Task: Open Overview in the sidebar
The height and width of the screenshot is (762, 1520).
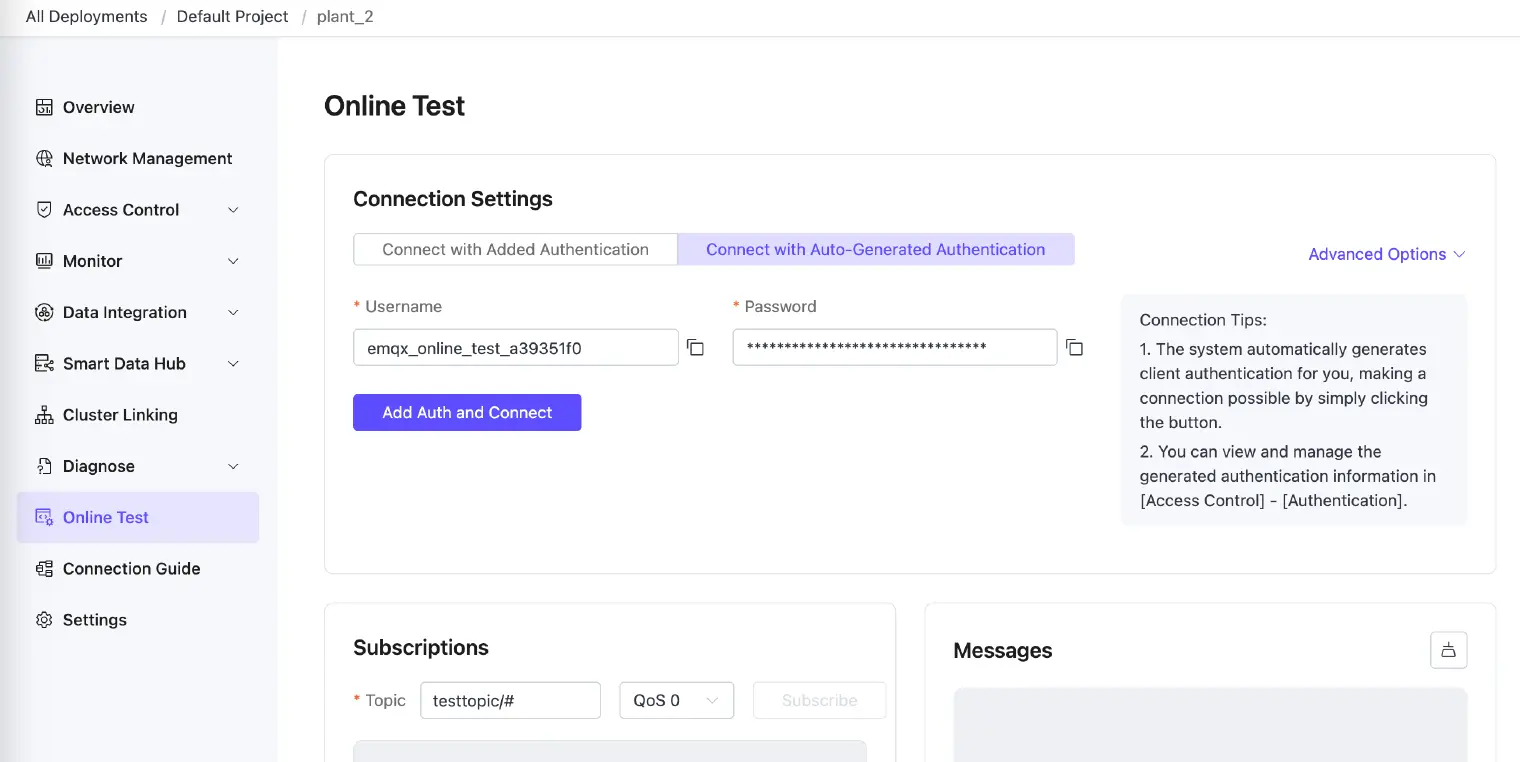Action: [138, 107]
